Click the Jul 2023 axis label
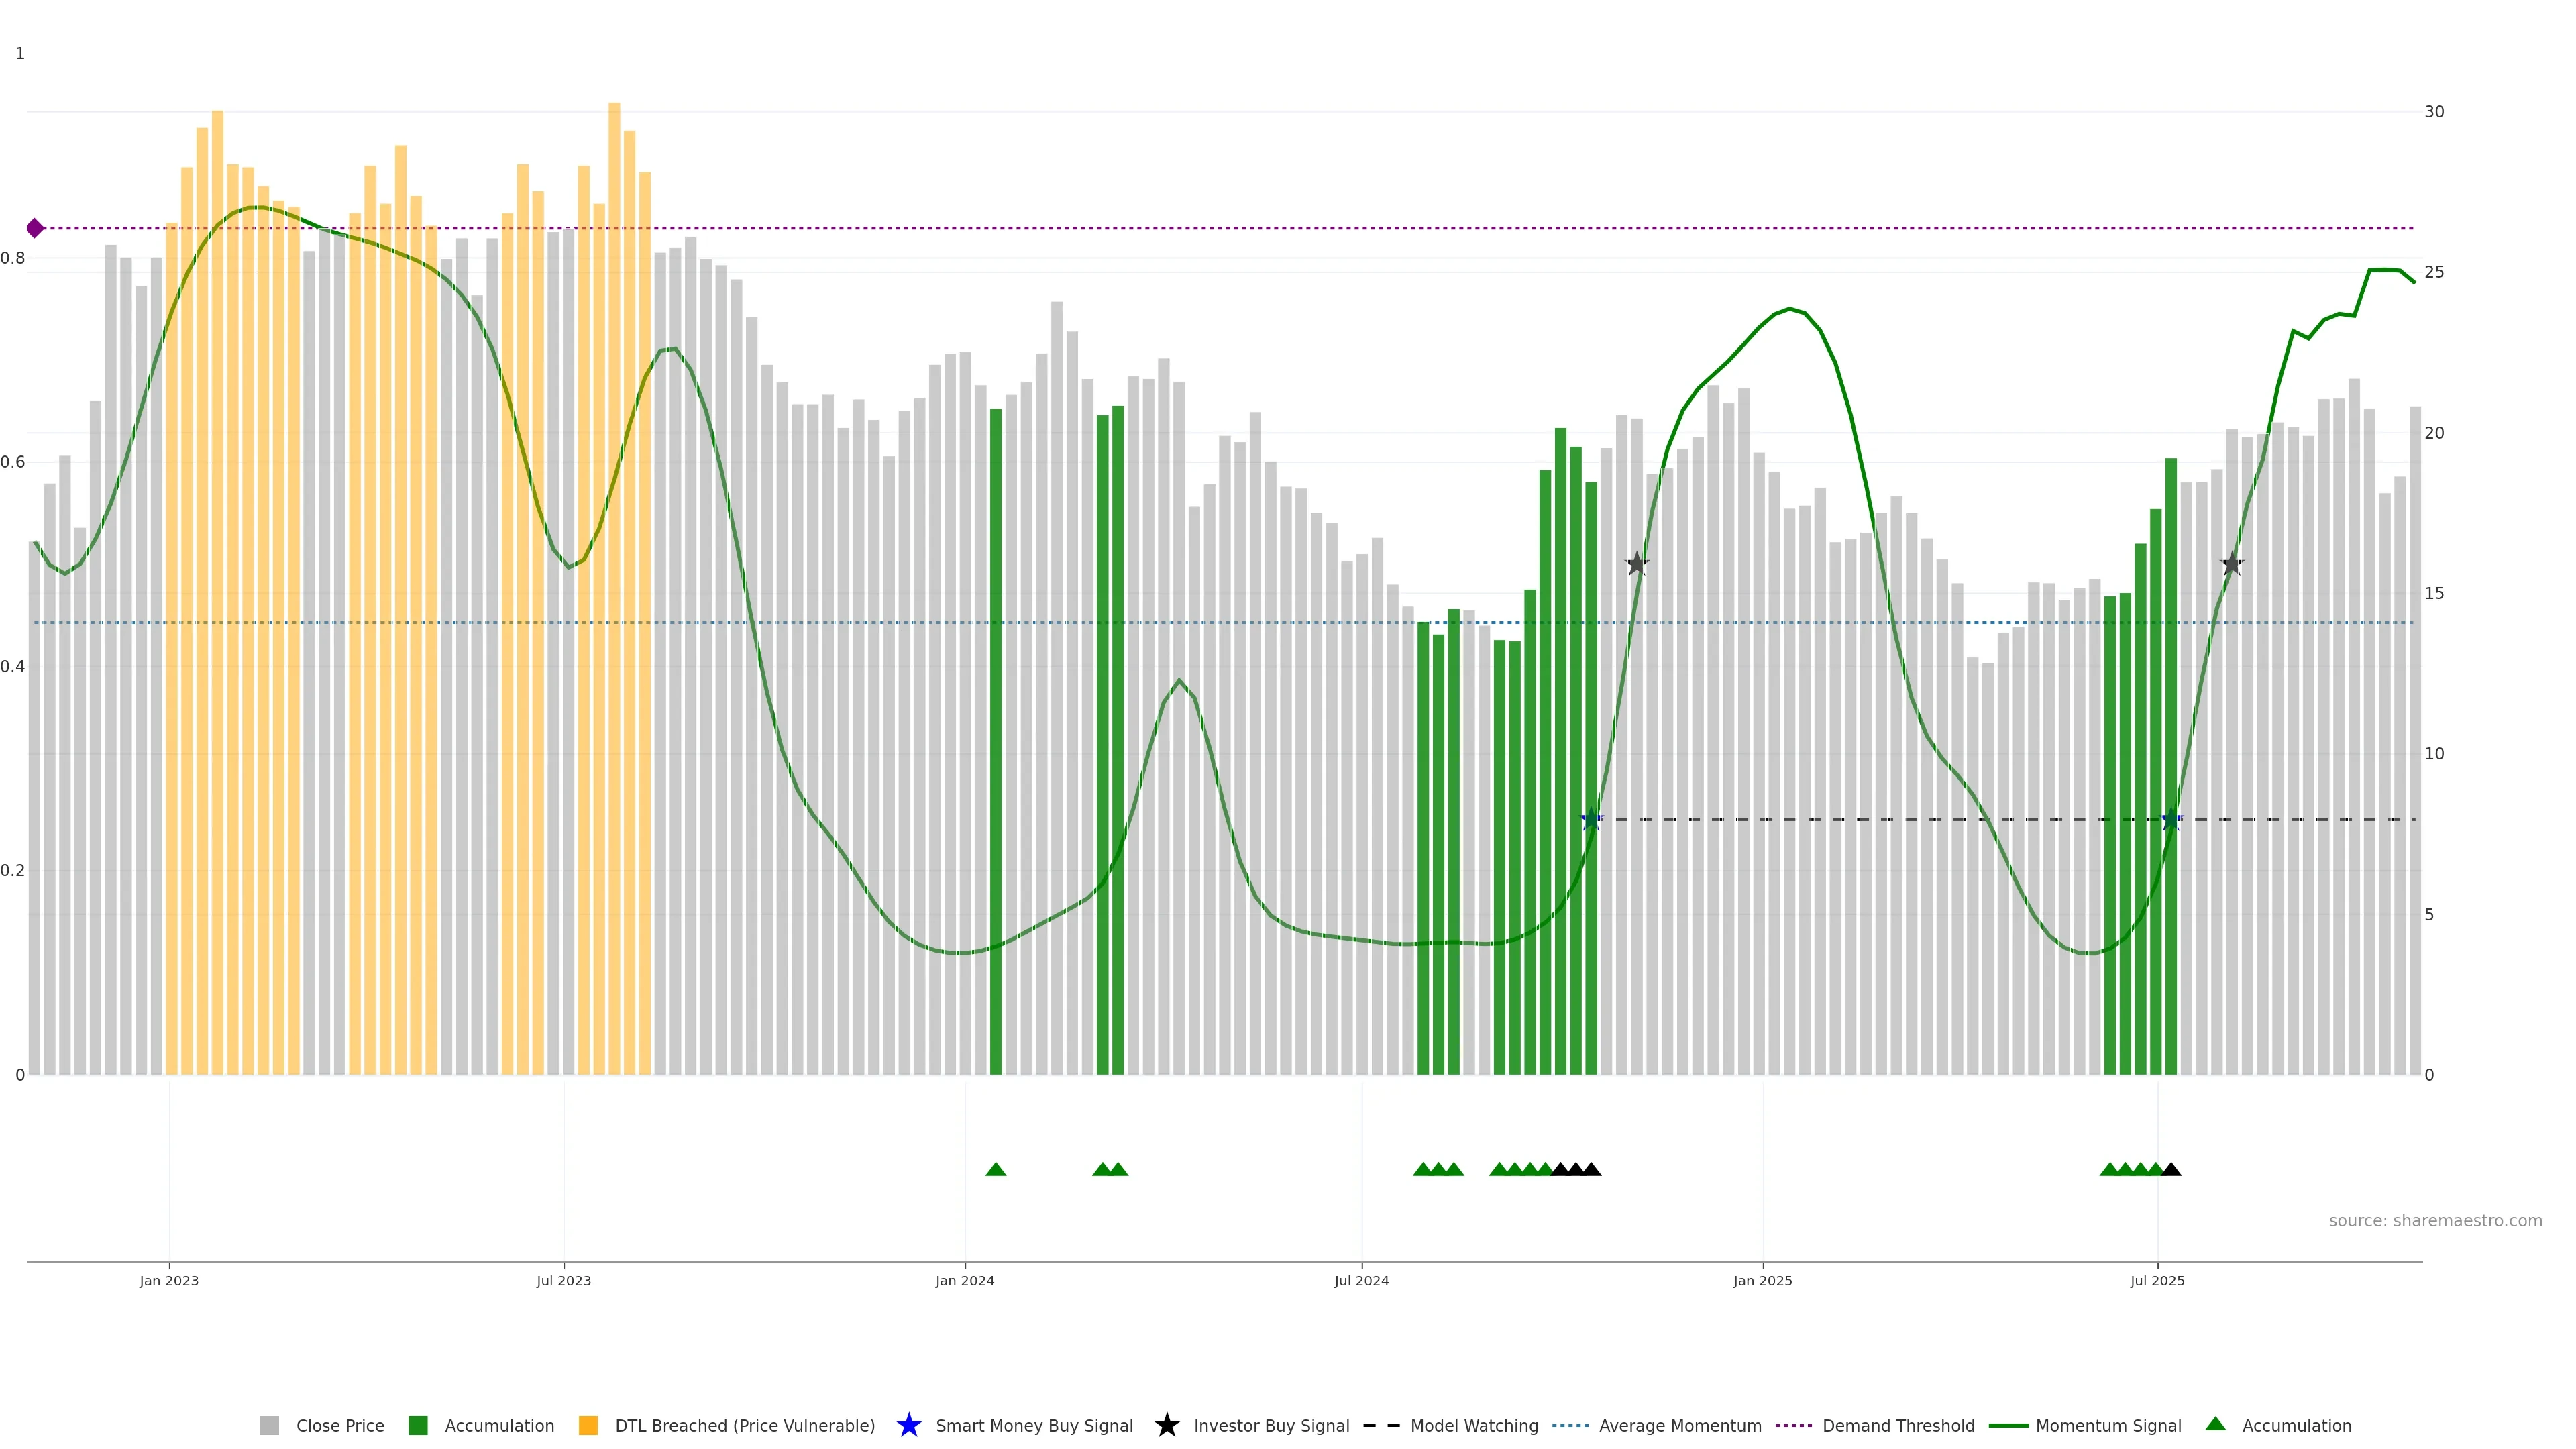 pyautogui.click(x=563, y=1281)
